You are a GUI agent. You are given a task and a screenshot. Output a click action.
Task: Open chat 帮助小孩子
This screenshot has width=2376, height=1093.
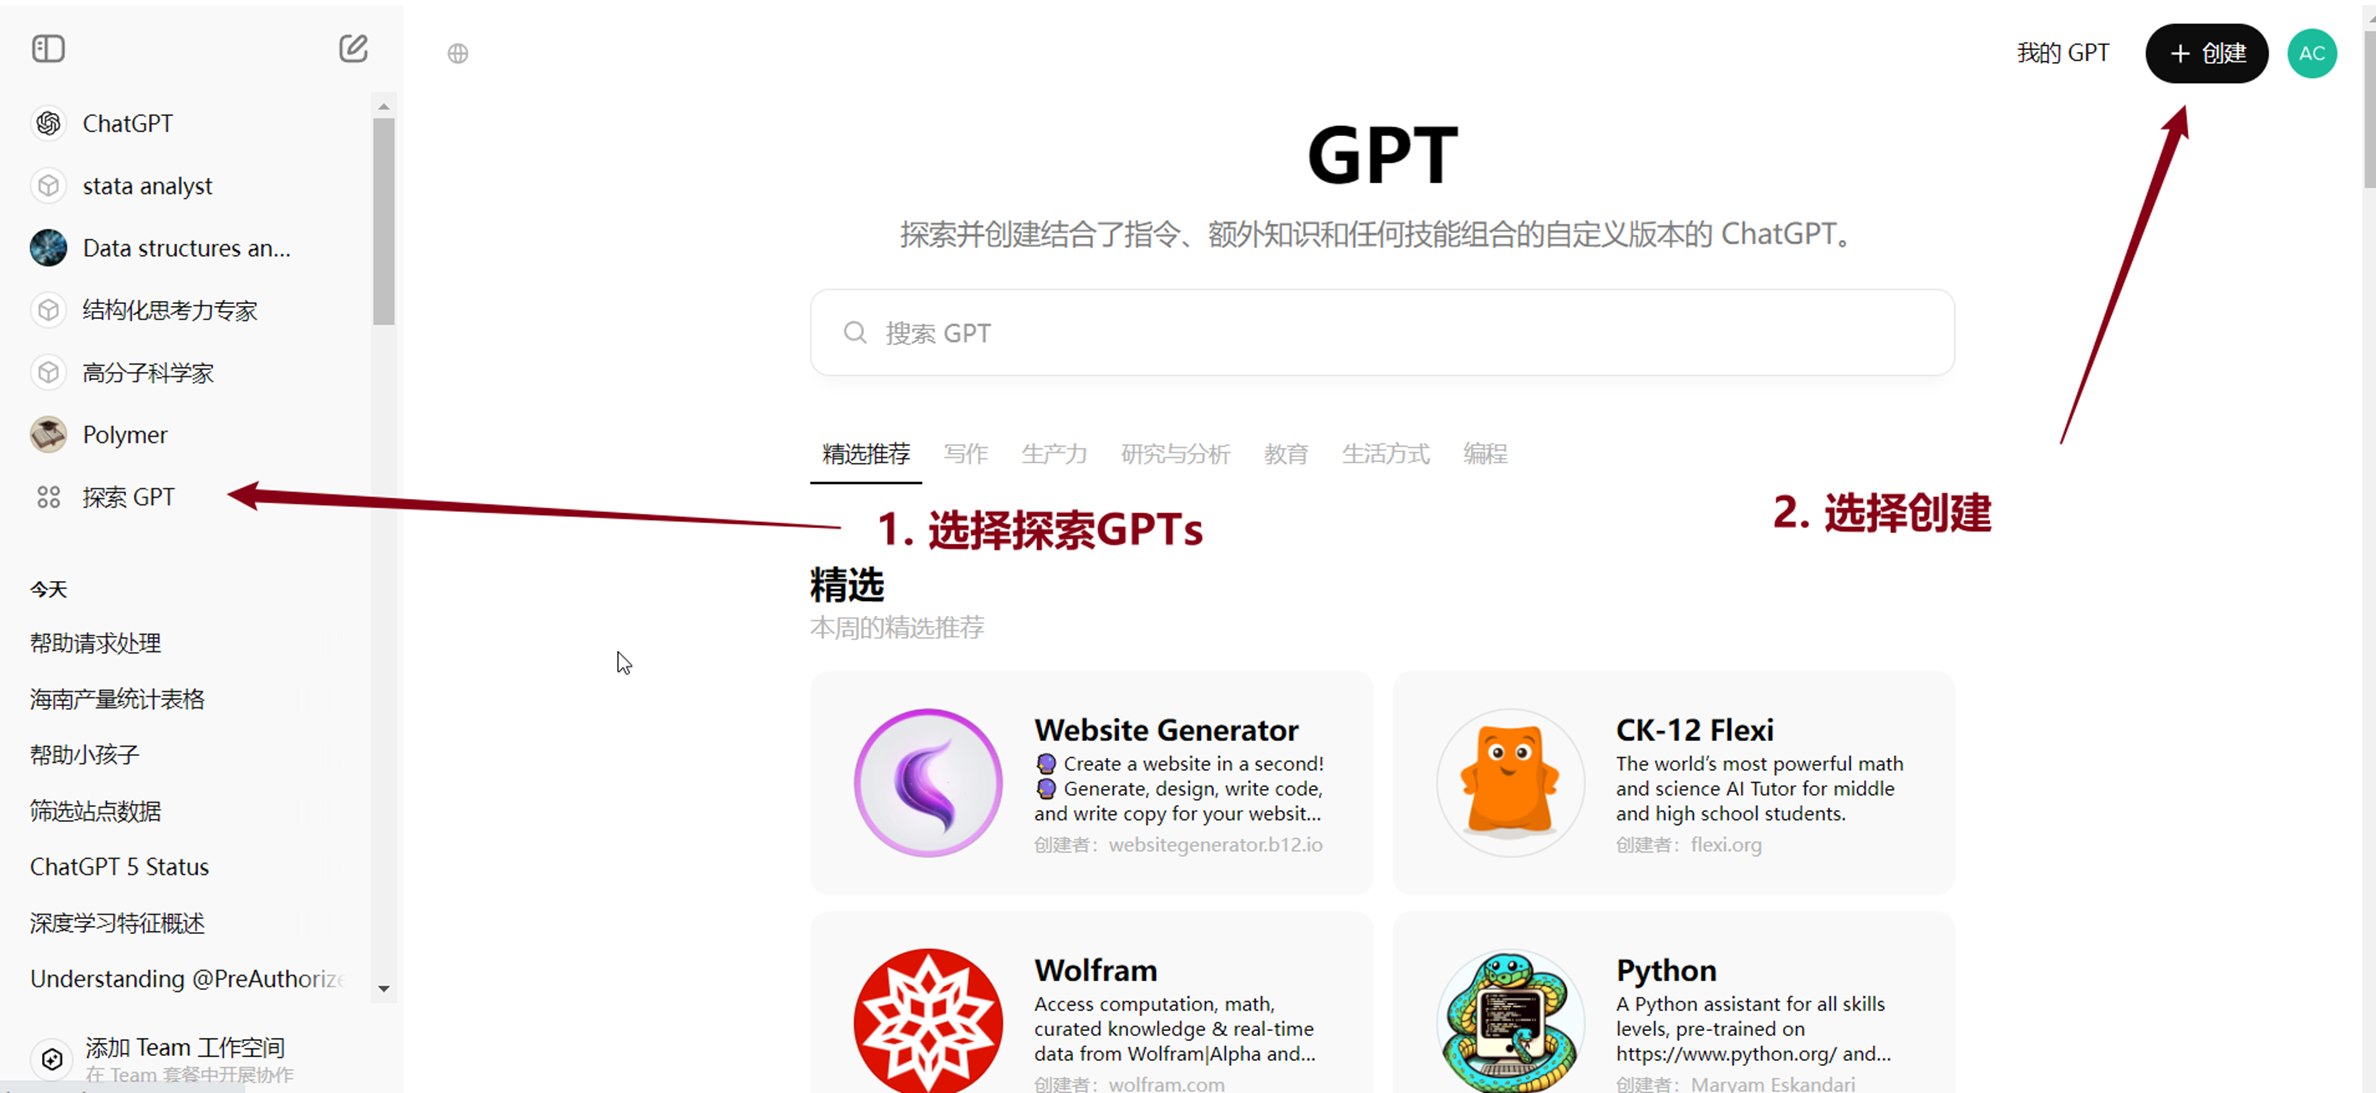84,755
